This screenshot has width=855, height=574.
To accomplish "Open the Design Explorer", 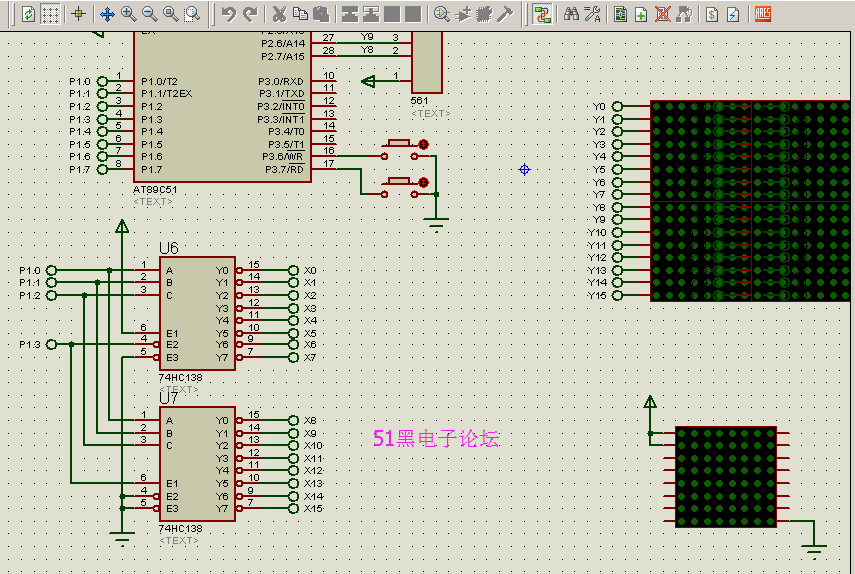I will tap(621, 14).
